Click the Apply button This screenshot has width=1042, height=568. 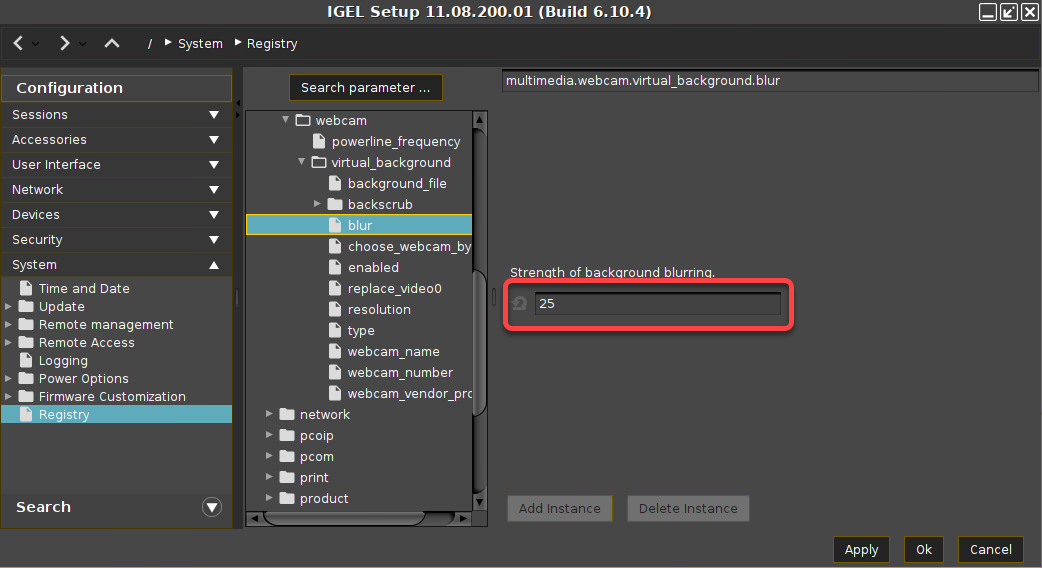861,549
